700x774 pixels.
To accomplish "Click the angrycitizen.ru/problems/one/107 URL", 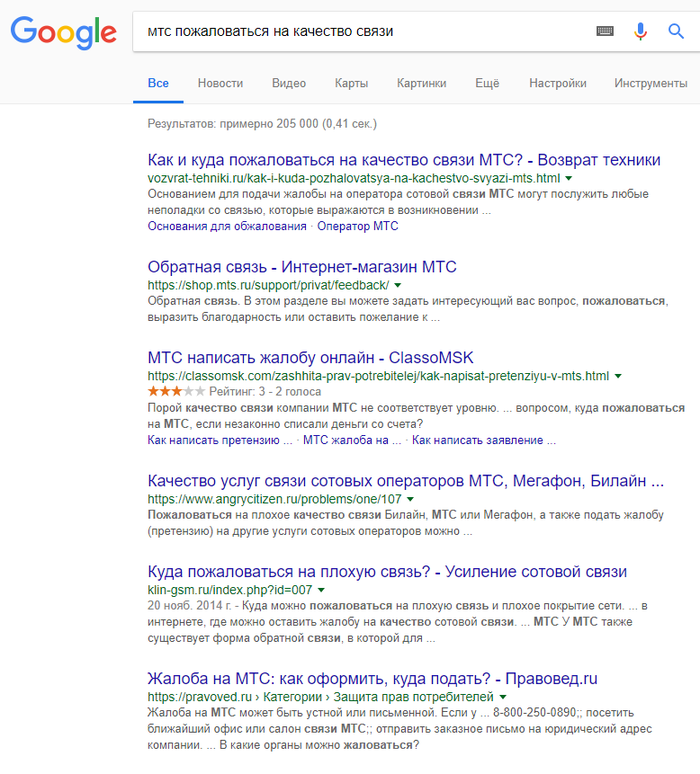I will pyautogui.click(x=274, y=499).
